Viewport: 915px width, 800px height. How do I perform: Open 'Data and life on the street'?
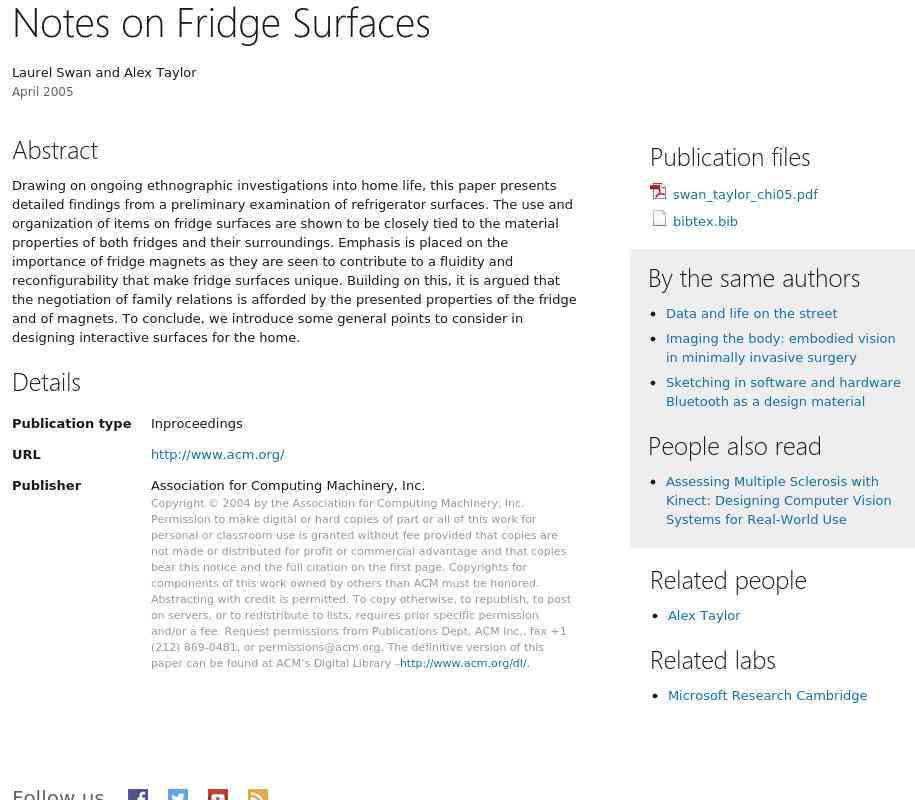pyautogui.click(x=751, y=314)
